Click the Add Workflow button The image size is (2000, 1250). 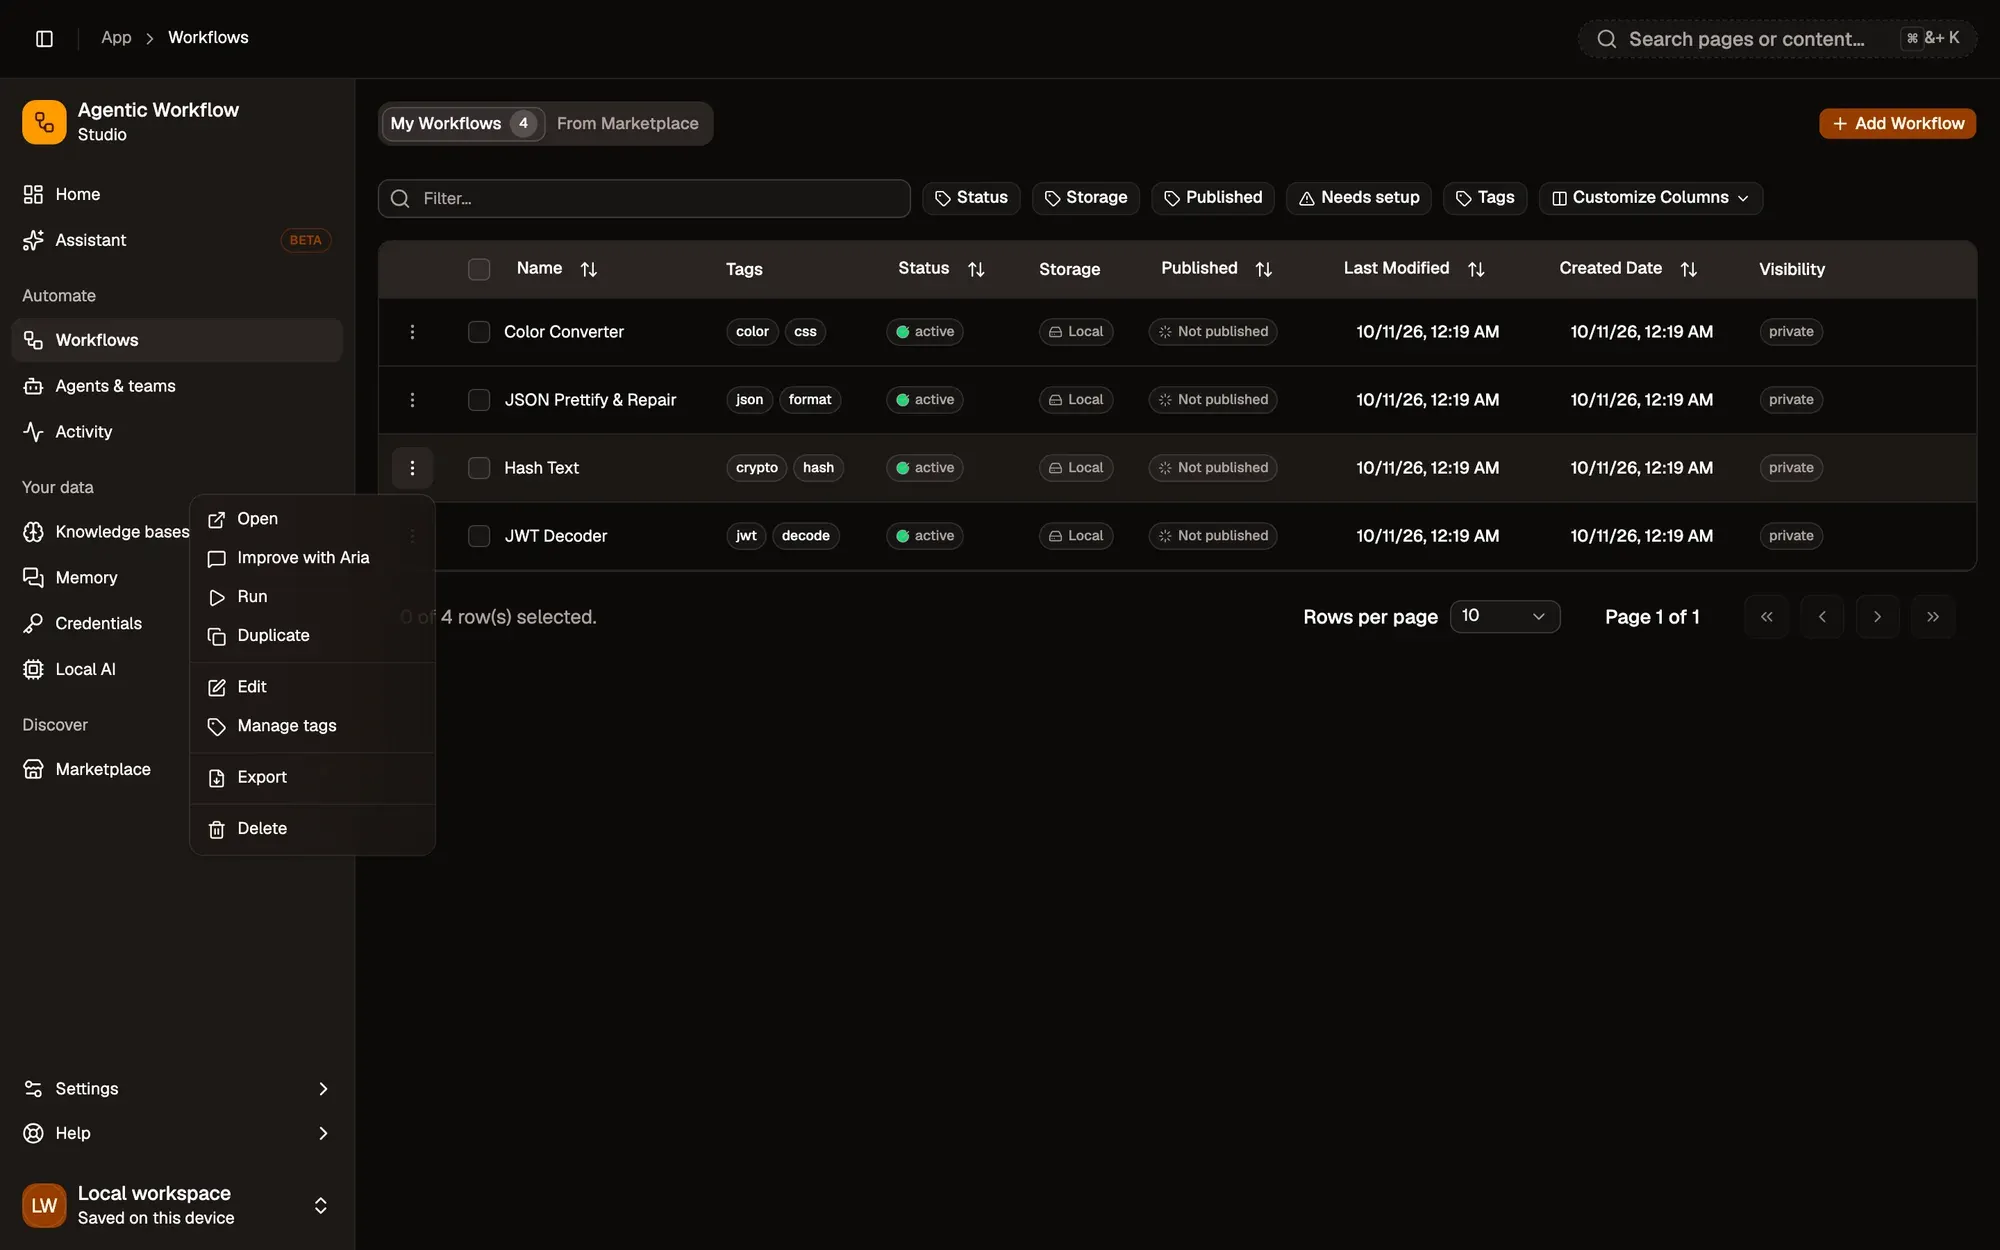click(1897, 123)
